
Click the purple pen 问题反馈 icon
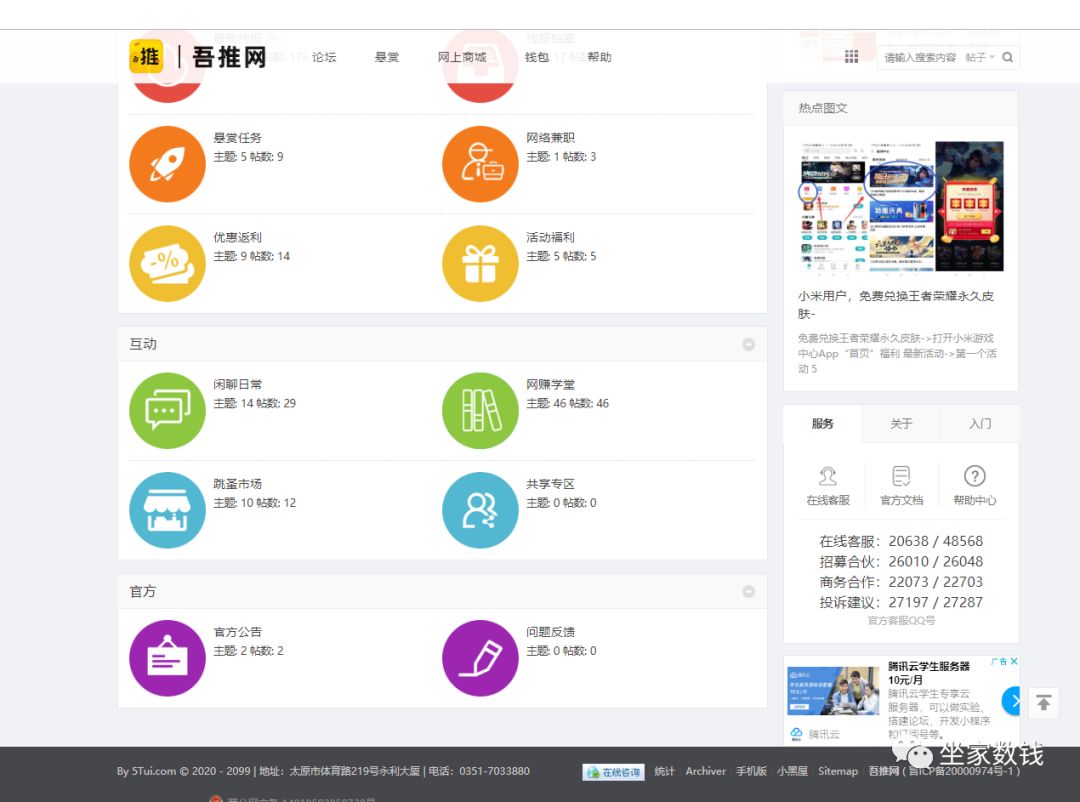pyautogui.click(x=480, y=658)
